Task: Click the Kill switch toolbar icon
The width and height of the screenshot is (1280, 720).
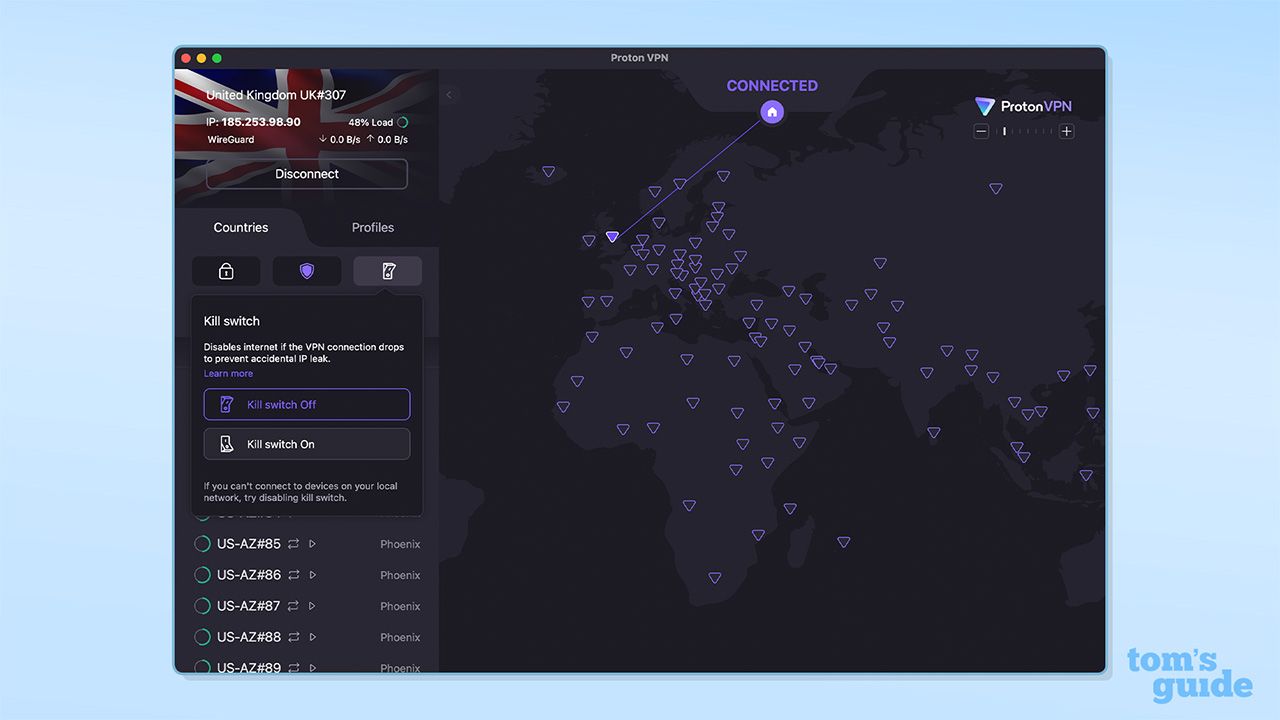Action: tap(388, 271)
